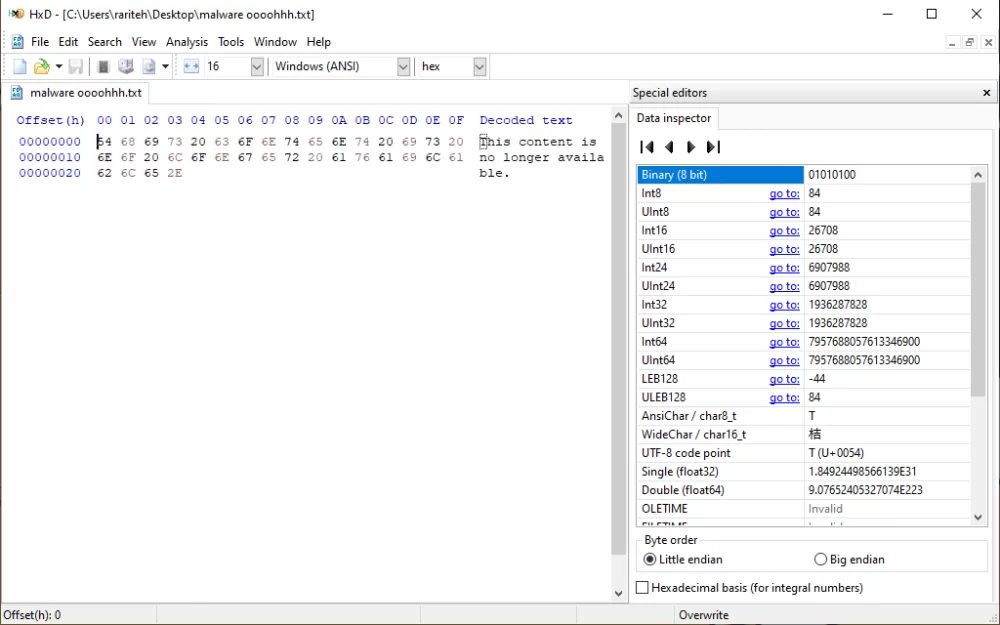Viewport: 1000px width, 625px height.
Task: Select the malware oooohhh.txt tab
Action: pyautogui.click(x=76, y=93)
